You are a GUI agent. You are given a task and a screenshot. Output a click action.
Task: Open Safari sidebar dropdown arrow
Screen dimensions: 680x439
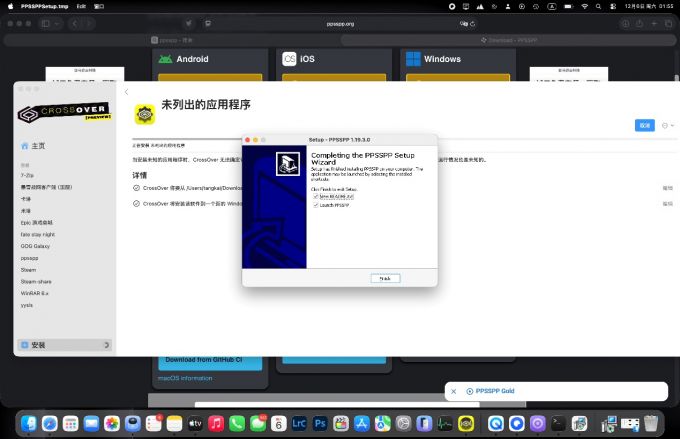click(x=57, y=23)
